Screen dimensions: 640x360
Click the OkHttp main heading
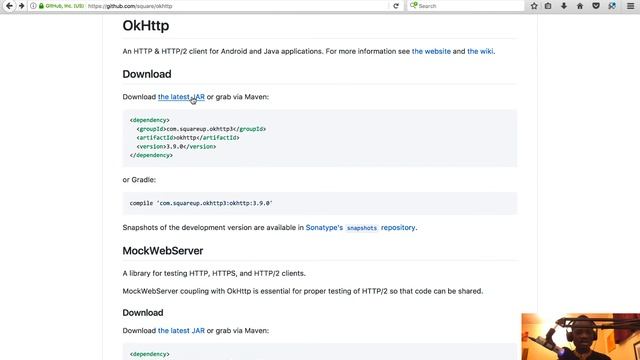tap(146, 26)
